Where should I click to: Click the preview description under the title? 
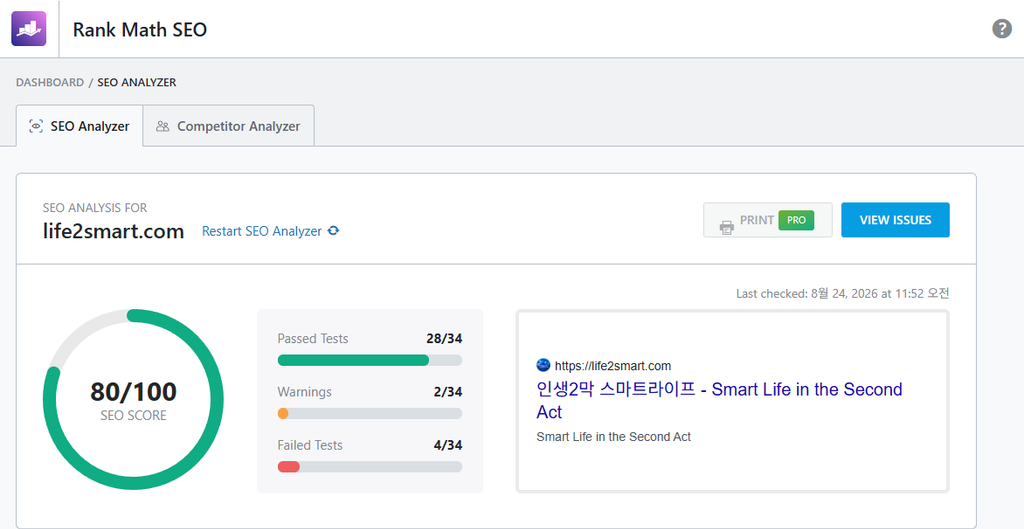point(613,437)
